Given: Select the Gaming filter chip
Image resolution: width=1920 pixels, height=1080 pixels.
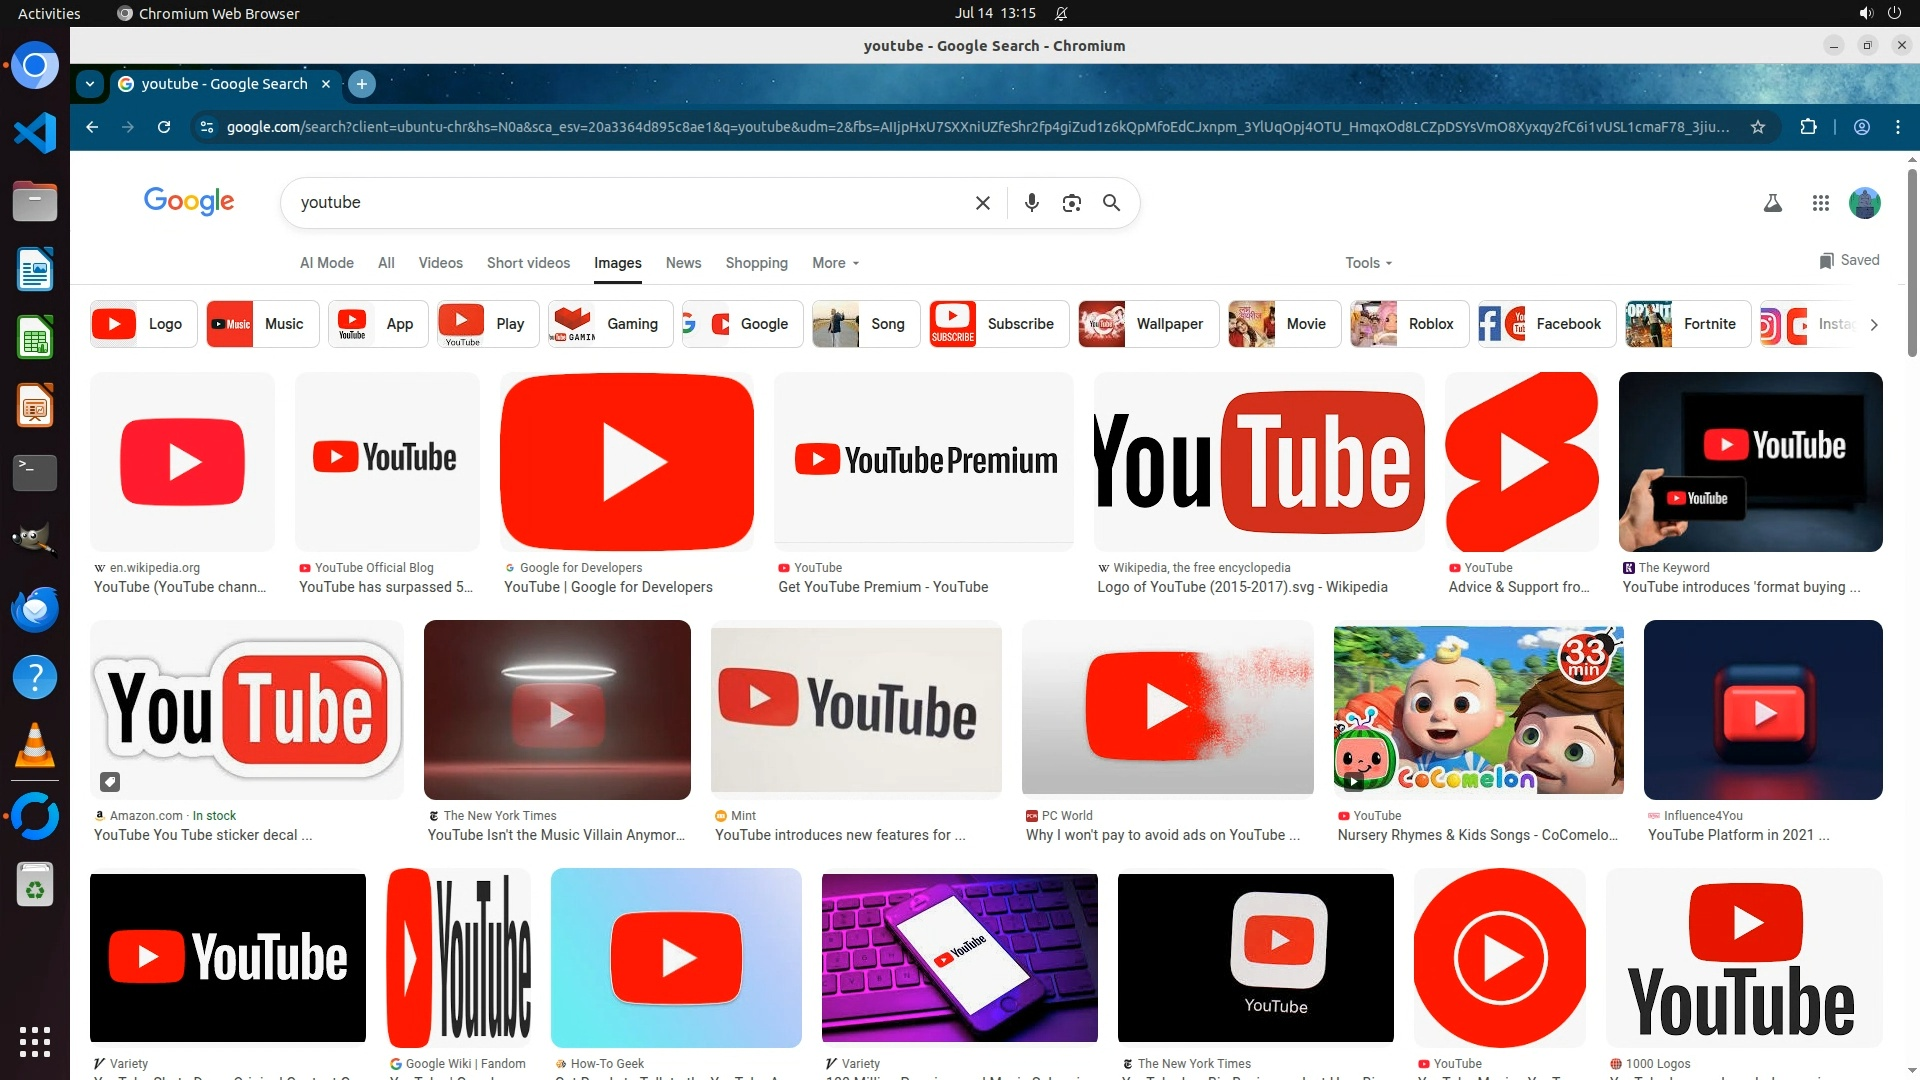Looking at the screenshot, I should (x=610, y=324).
